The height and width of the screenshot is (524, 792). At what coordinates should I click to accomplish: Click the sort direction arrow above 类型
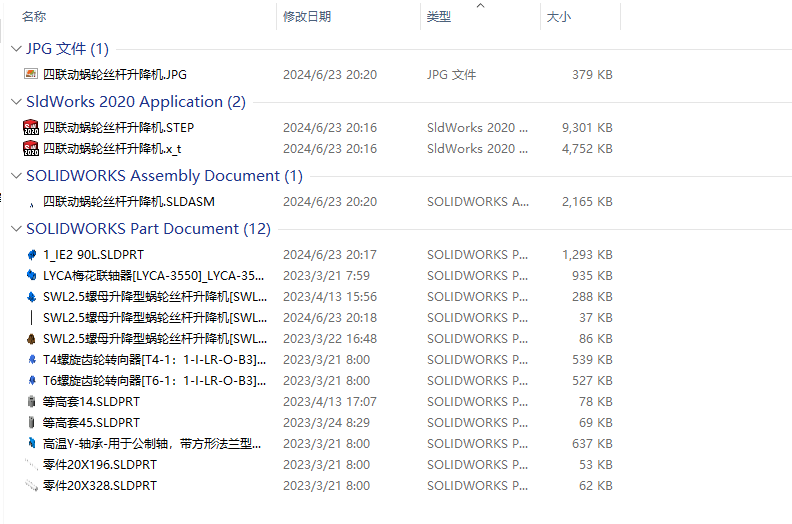(x=480, y=5)
